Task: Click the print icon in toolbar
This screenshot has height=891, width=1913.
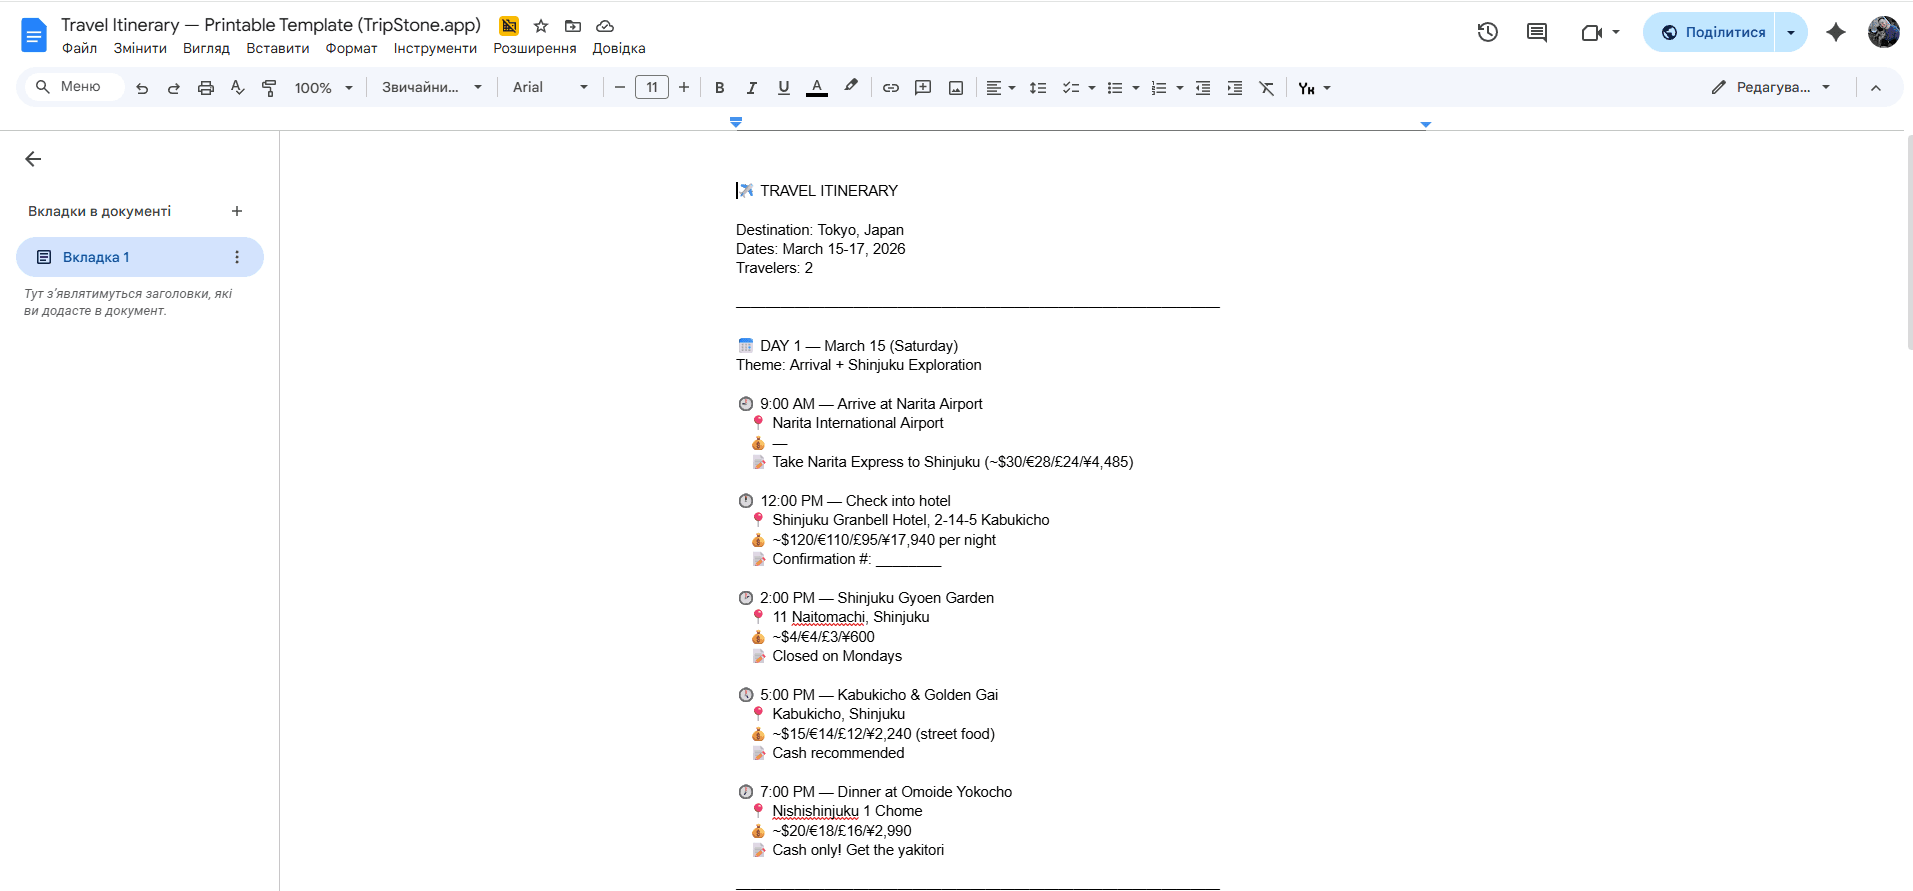Action: [x=206, y=88]
